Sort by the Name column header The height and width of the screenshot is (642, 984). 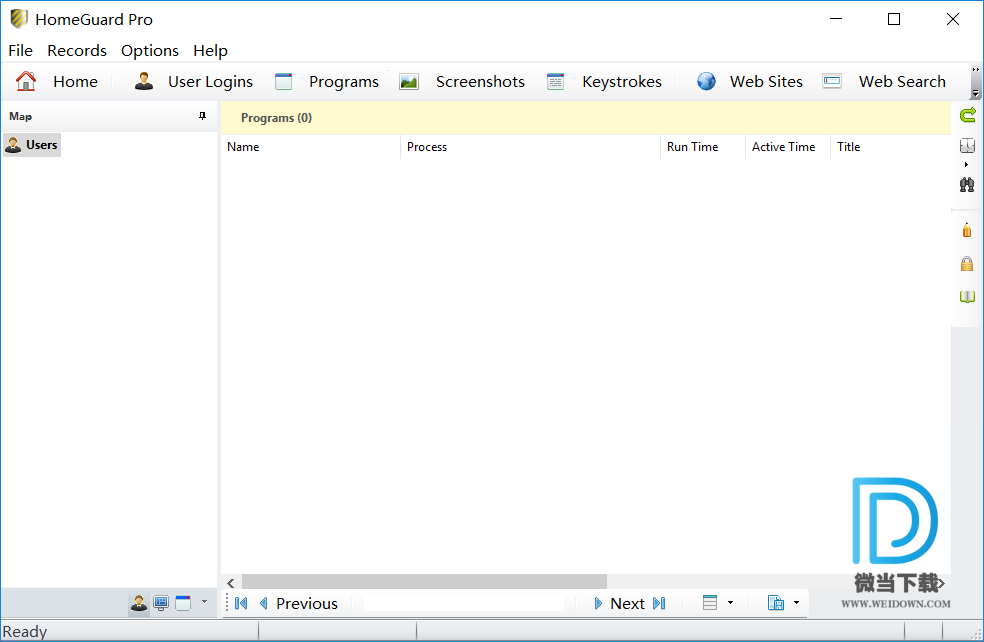[311, 147]
